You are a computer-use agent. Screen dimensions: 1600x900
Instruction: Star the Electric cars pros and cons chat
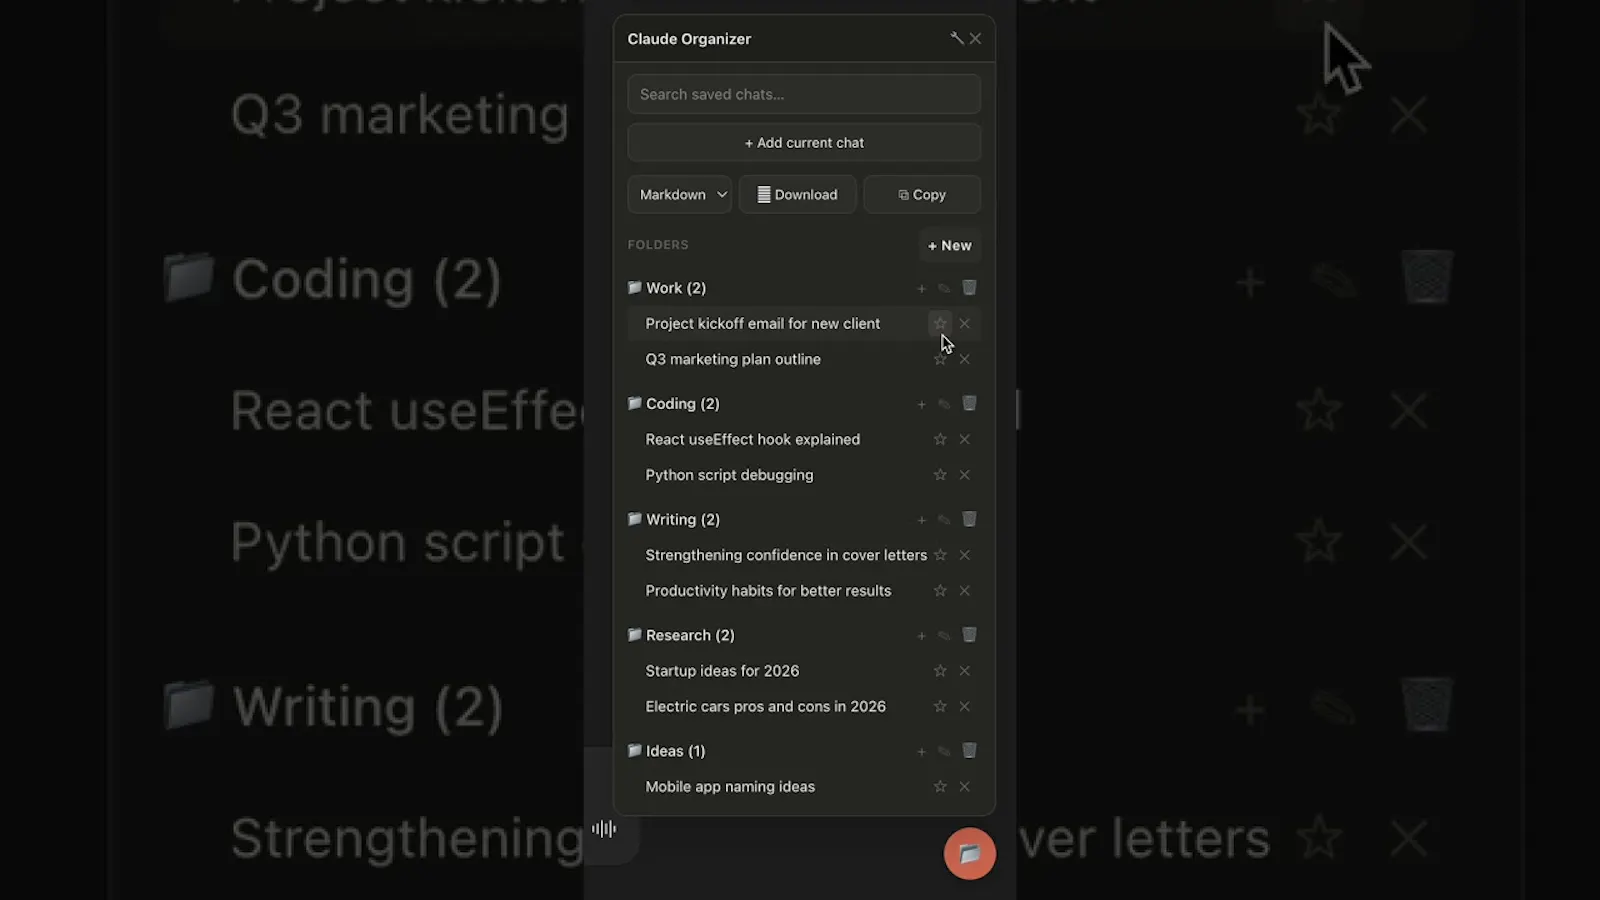click(x=940, y=707)
